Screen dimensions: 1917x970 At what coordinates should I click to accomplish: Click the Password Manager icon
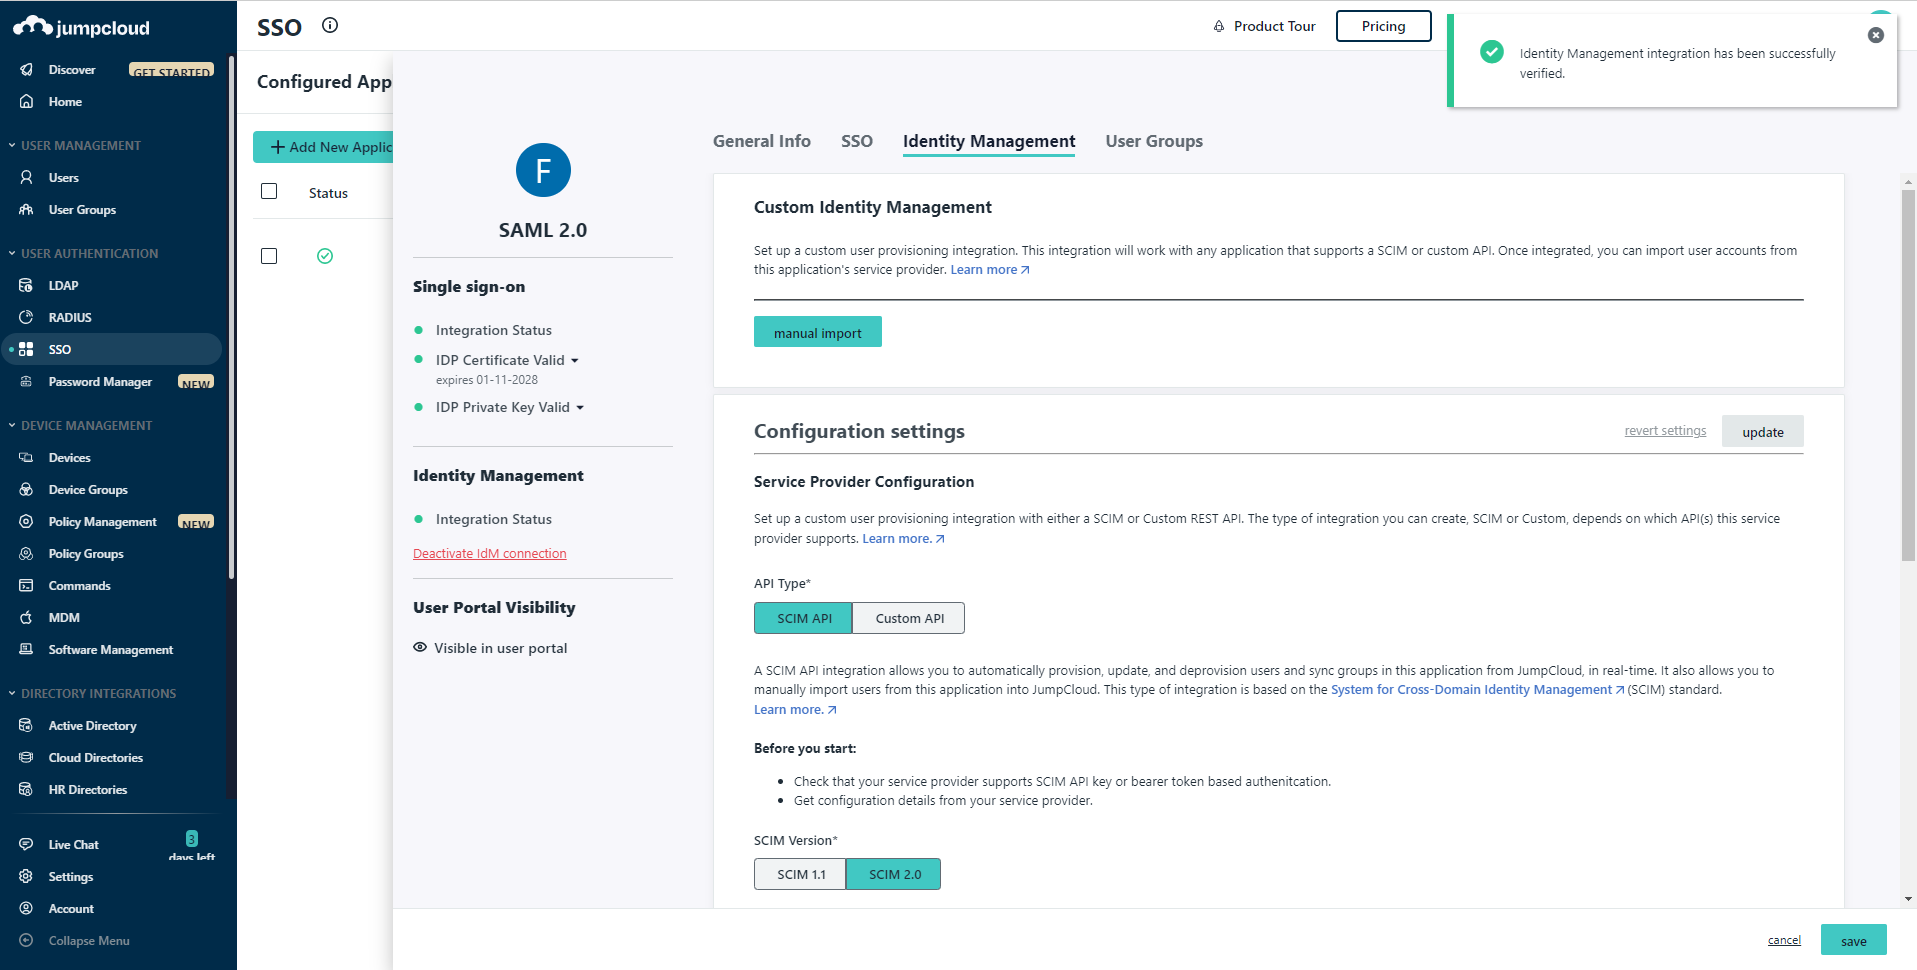point(26,382)
